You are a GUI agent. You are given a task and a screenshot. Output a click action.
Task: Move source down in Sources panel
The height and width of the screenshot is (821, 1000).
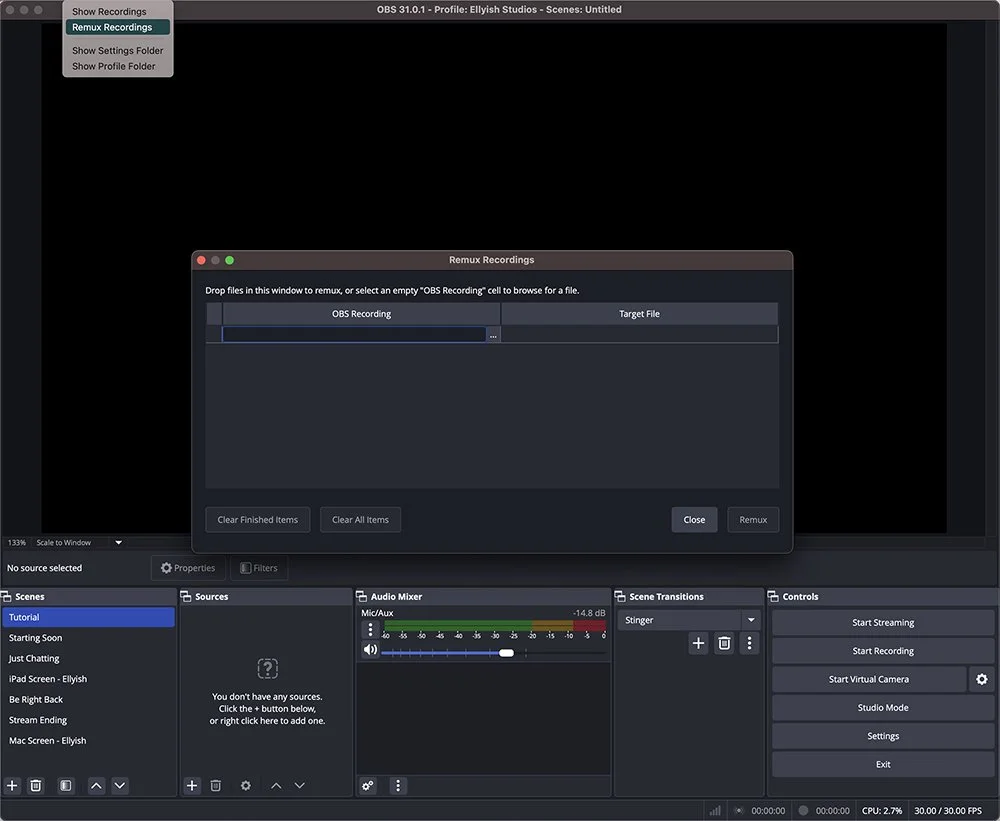coord(300,785)
